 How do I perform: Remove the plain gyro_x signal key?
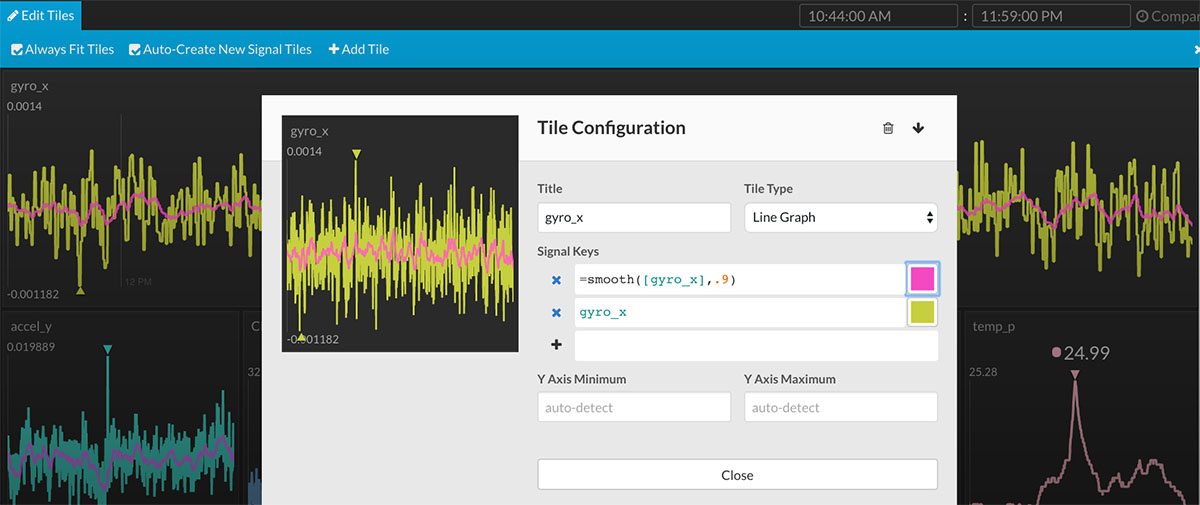(556, 313)
